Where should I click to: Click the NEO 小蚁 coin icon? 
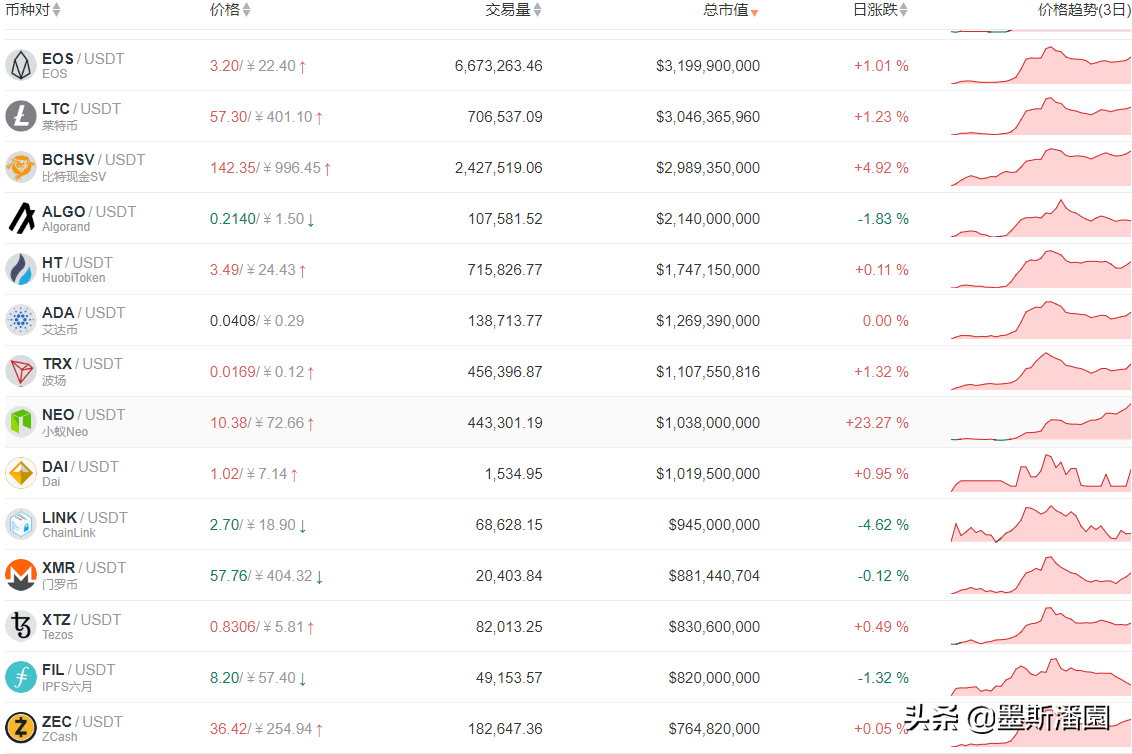click(21, 421)
